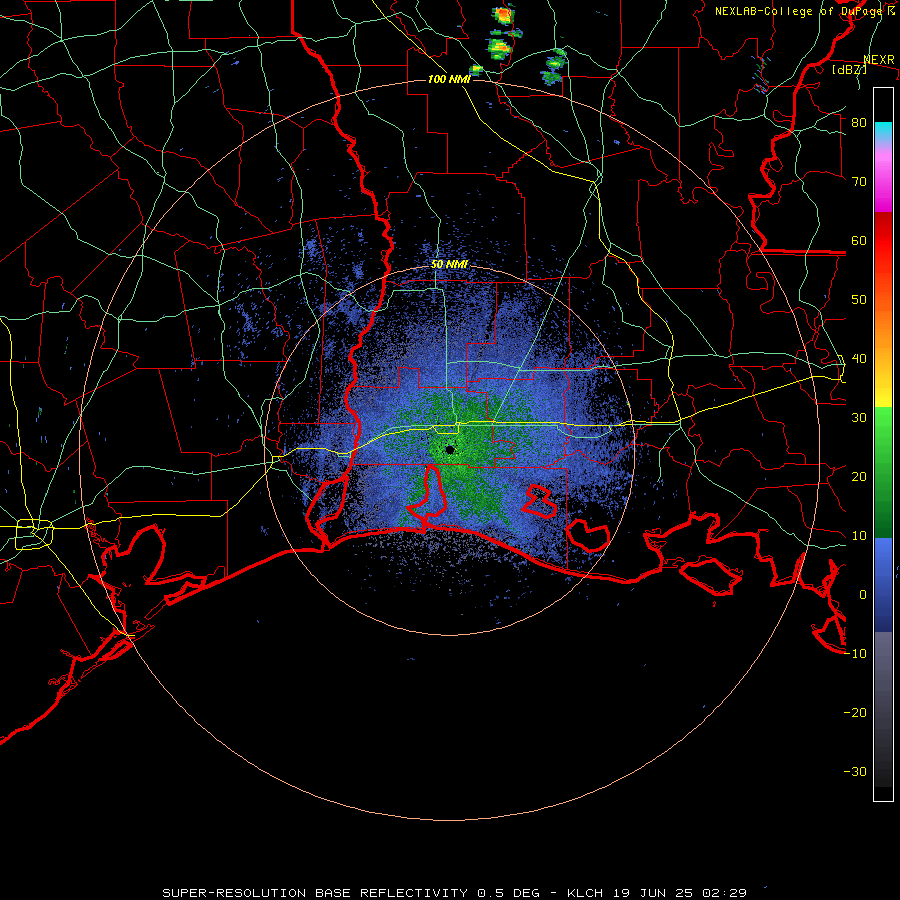Viewport: 900px width, 900px height.
Task: Click the 70 value on dBZ scale
Action: pyautogui.click(x=859, y=181)
